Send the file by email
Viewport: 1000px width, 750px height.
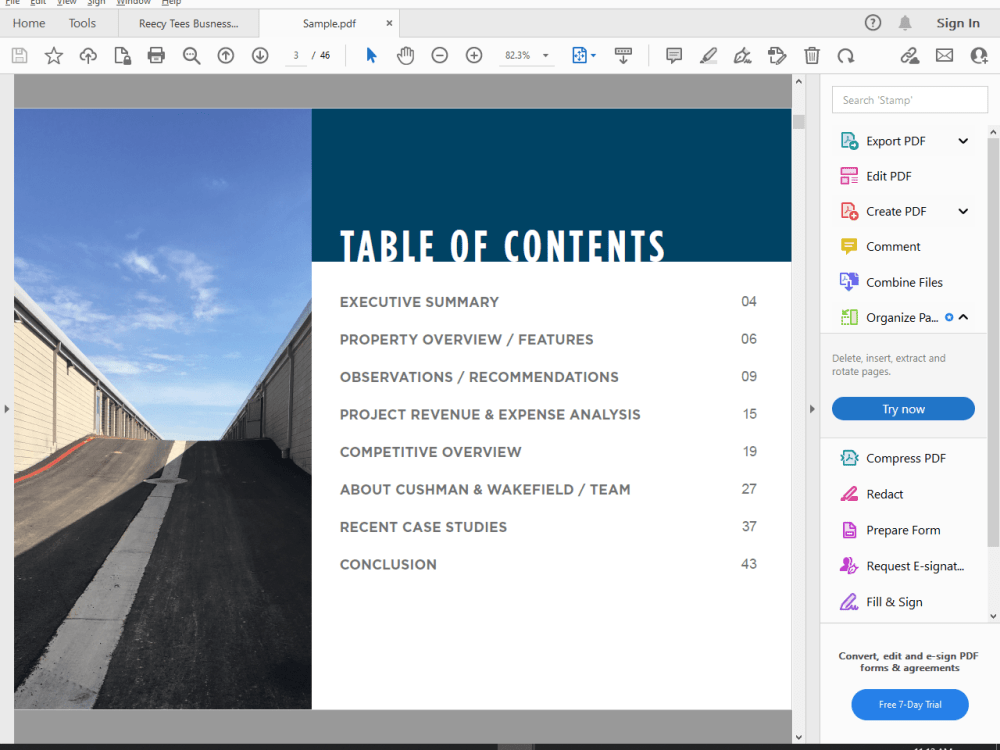click(945, 55)
